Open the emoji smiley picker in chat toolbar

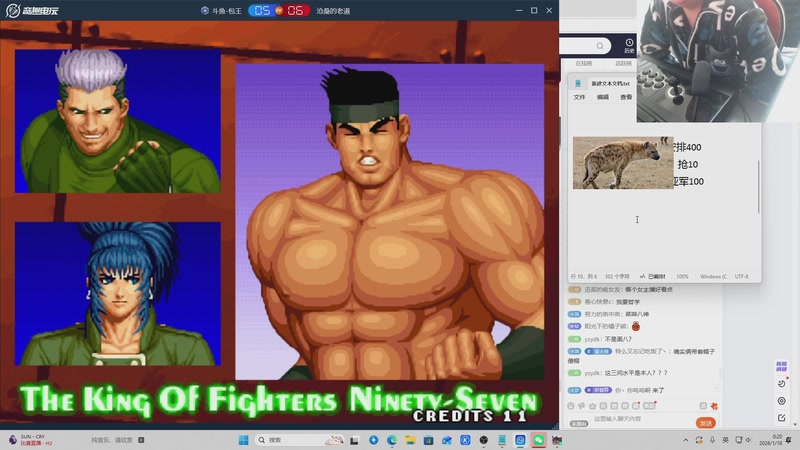570,406
